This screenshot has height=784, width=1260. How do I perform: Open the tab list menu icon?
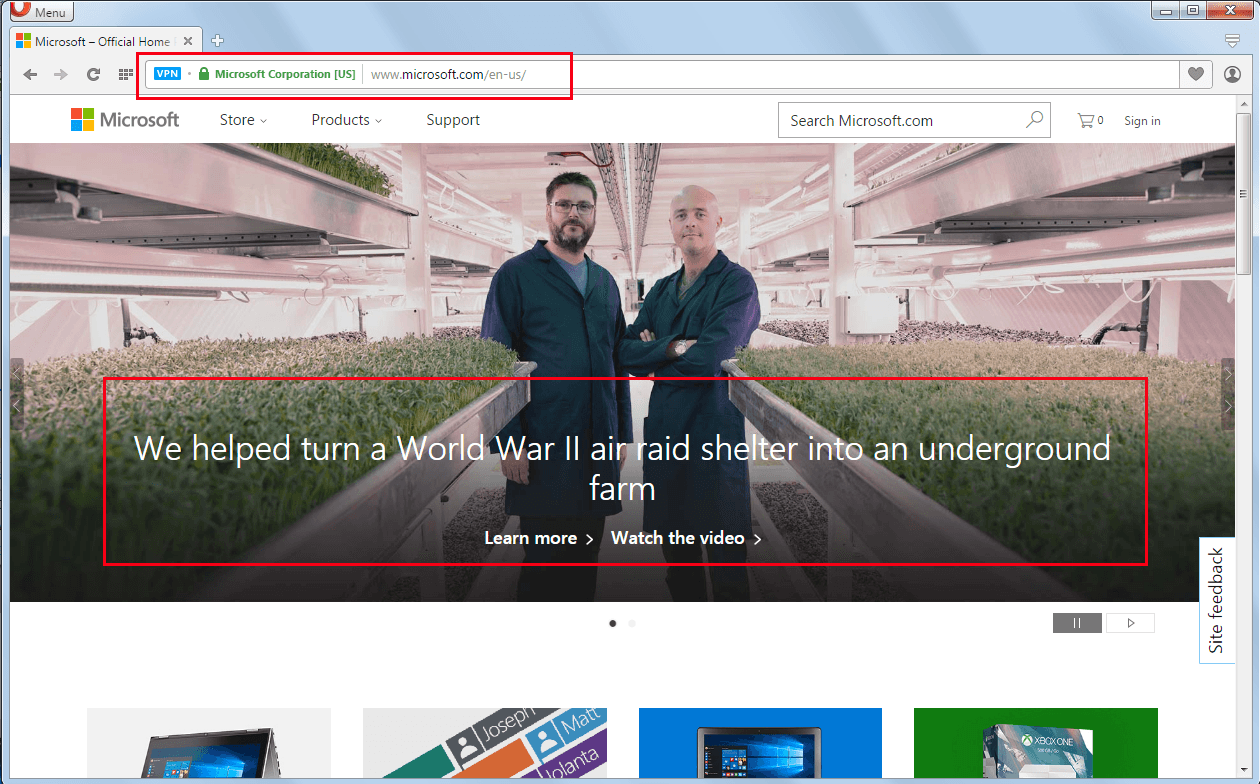point(1232,41)
